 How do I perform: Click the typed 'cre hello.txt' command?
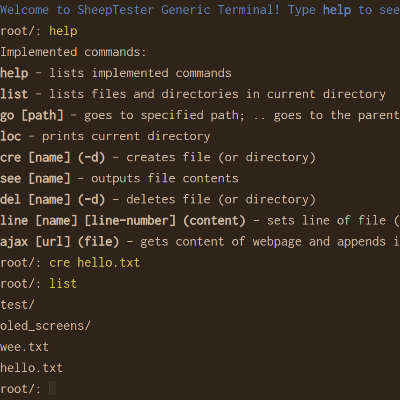coord(95,263)
